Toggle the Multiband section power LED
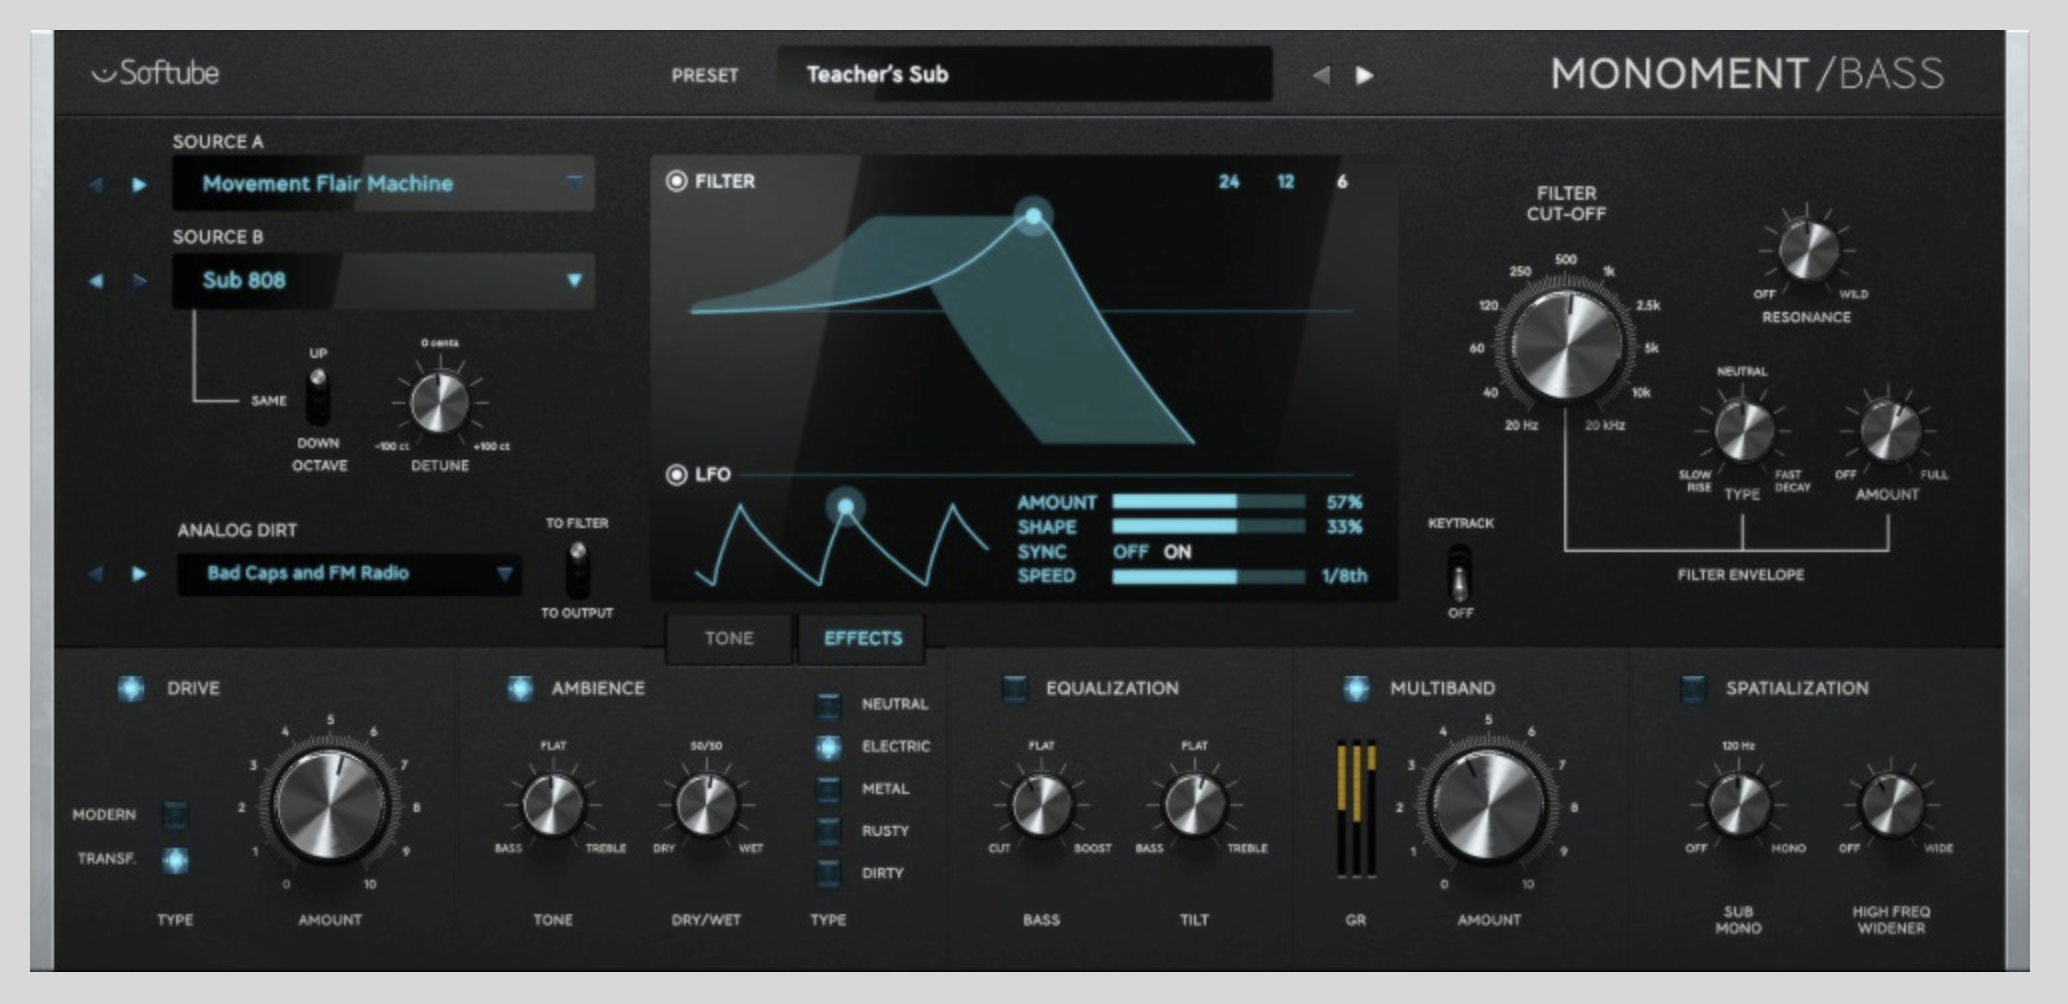 1356,688
